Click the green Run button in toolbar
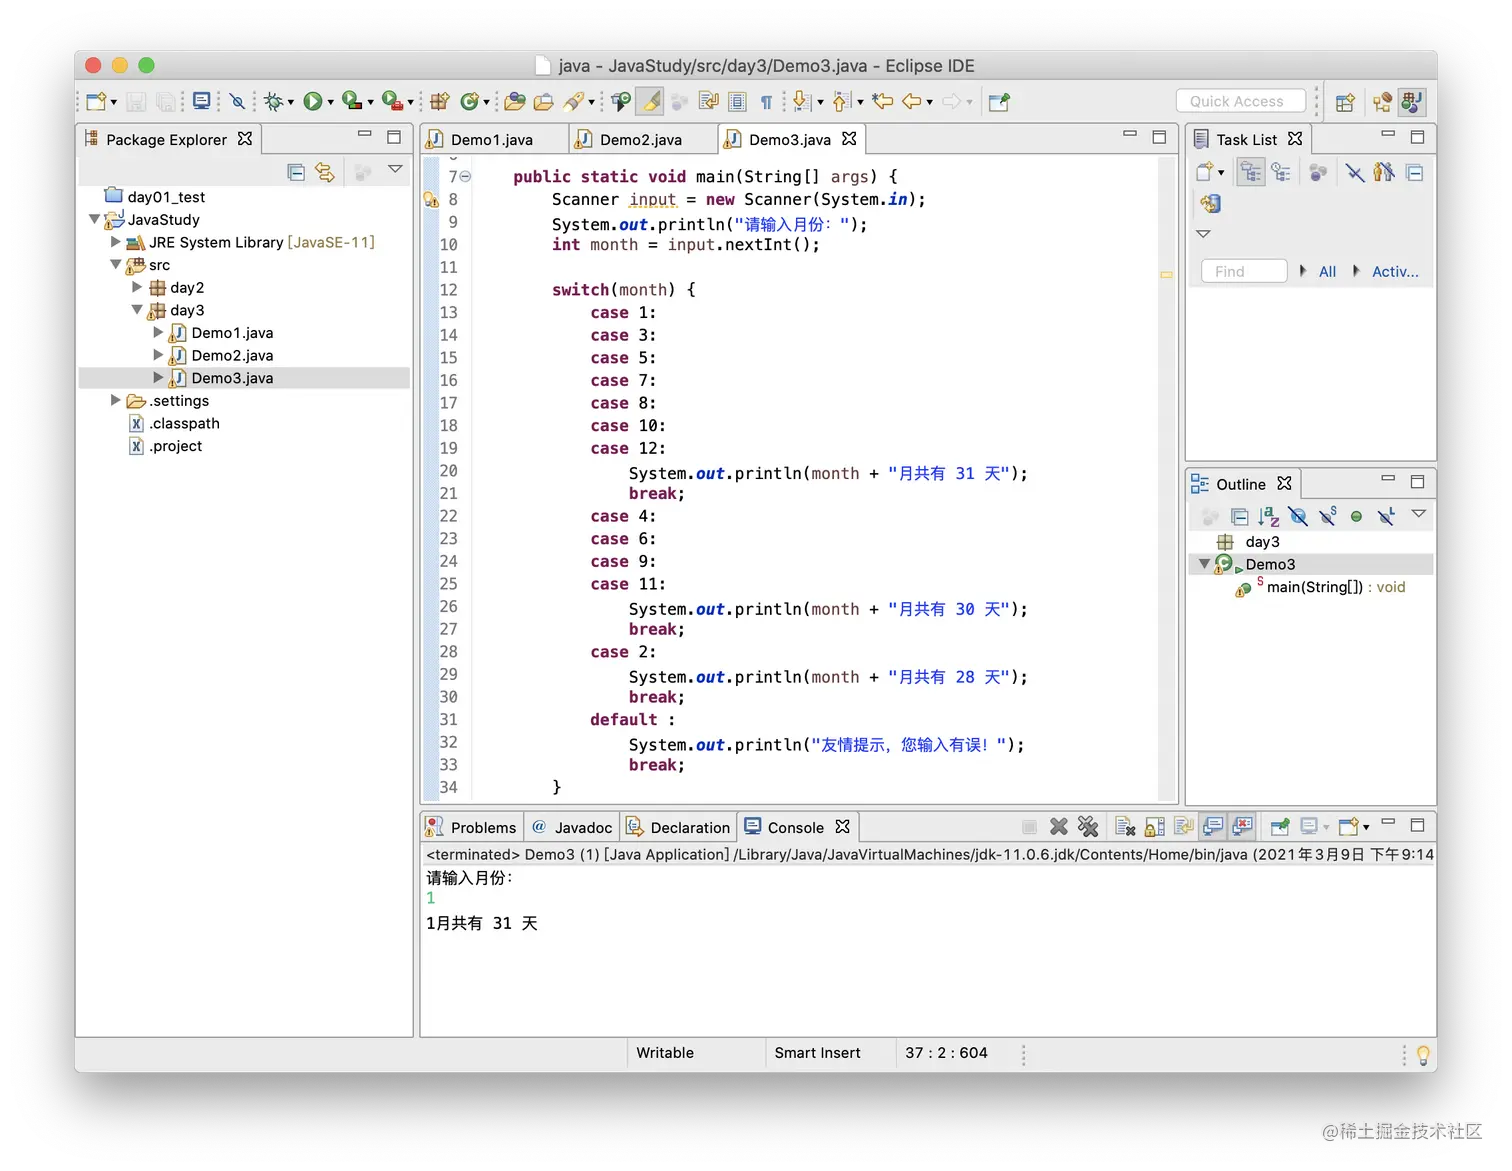1512x1171 pixels. tap(313, 101)
